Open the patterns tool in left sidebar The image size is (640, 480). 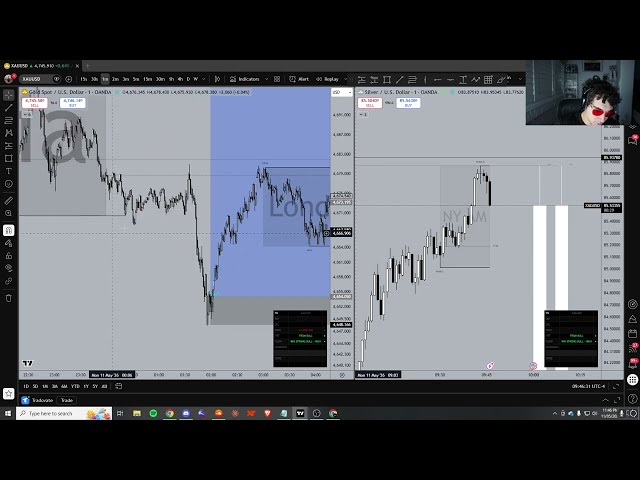point(9,133)
